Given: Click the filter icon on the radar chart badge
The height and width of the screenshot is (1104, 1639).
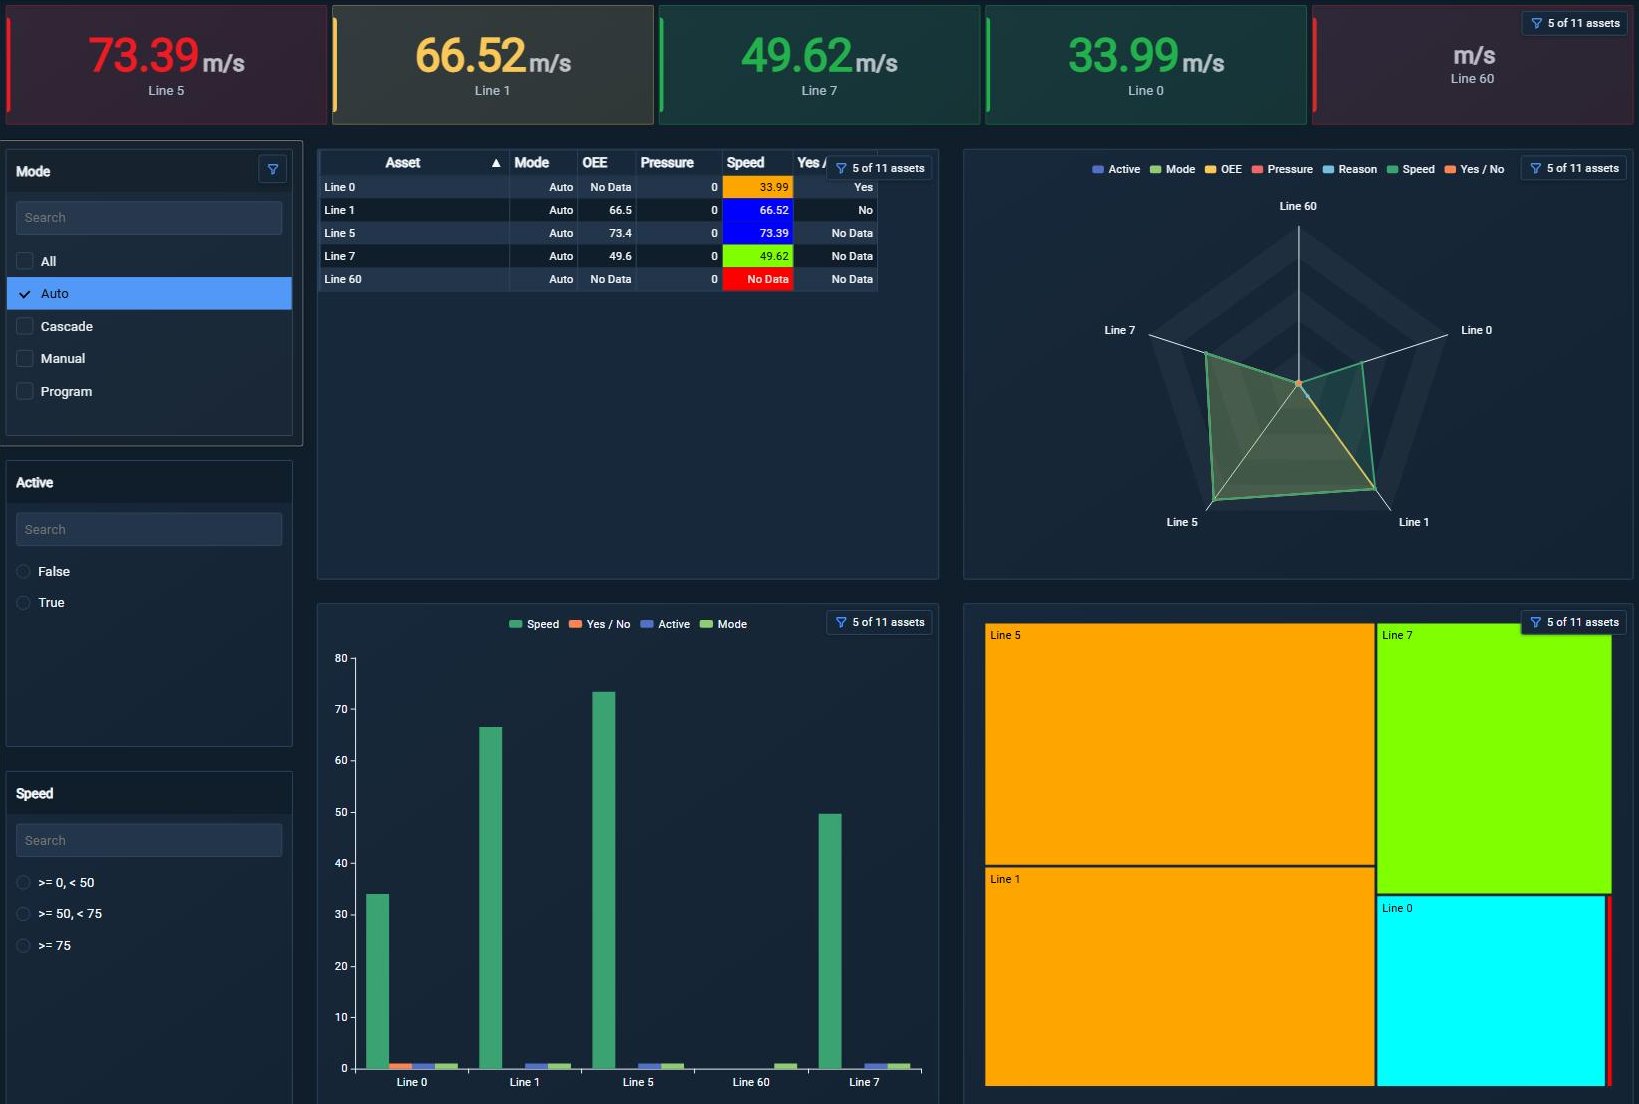Looking at the screenshot, I should pyautogui.click(x=1535, y=168).
